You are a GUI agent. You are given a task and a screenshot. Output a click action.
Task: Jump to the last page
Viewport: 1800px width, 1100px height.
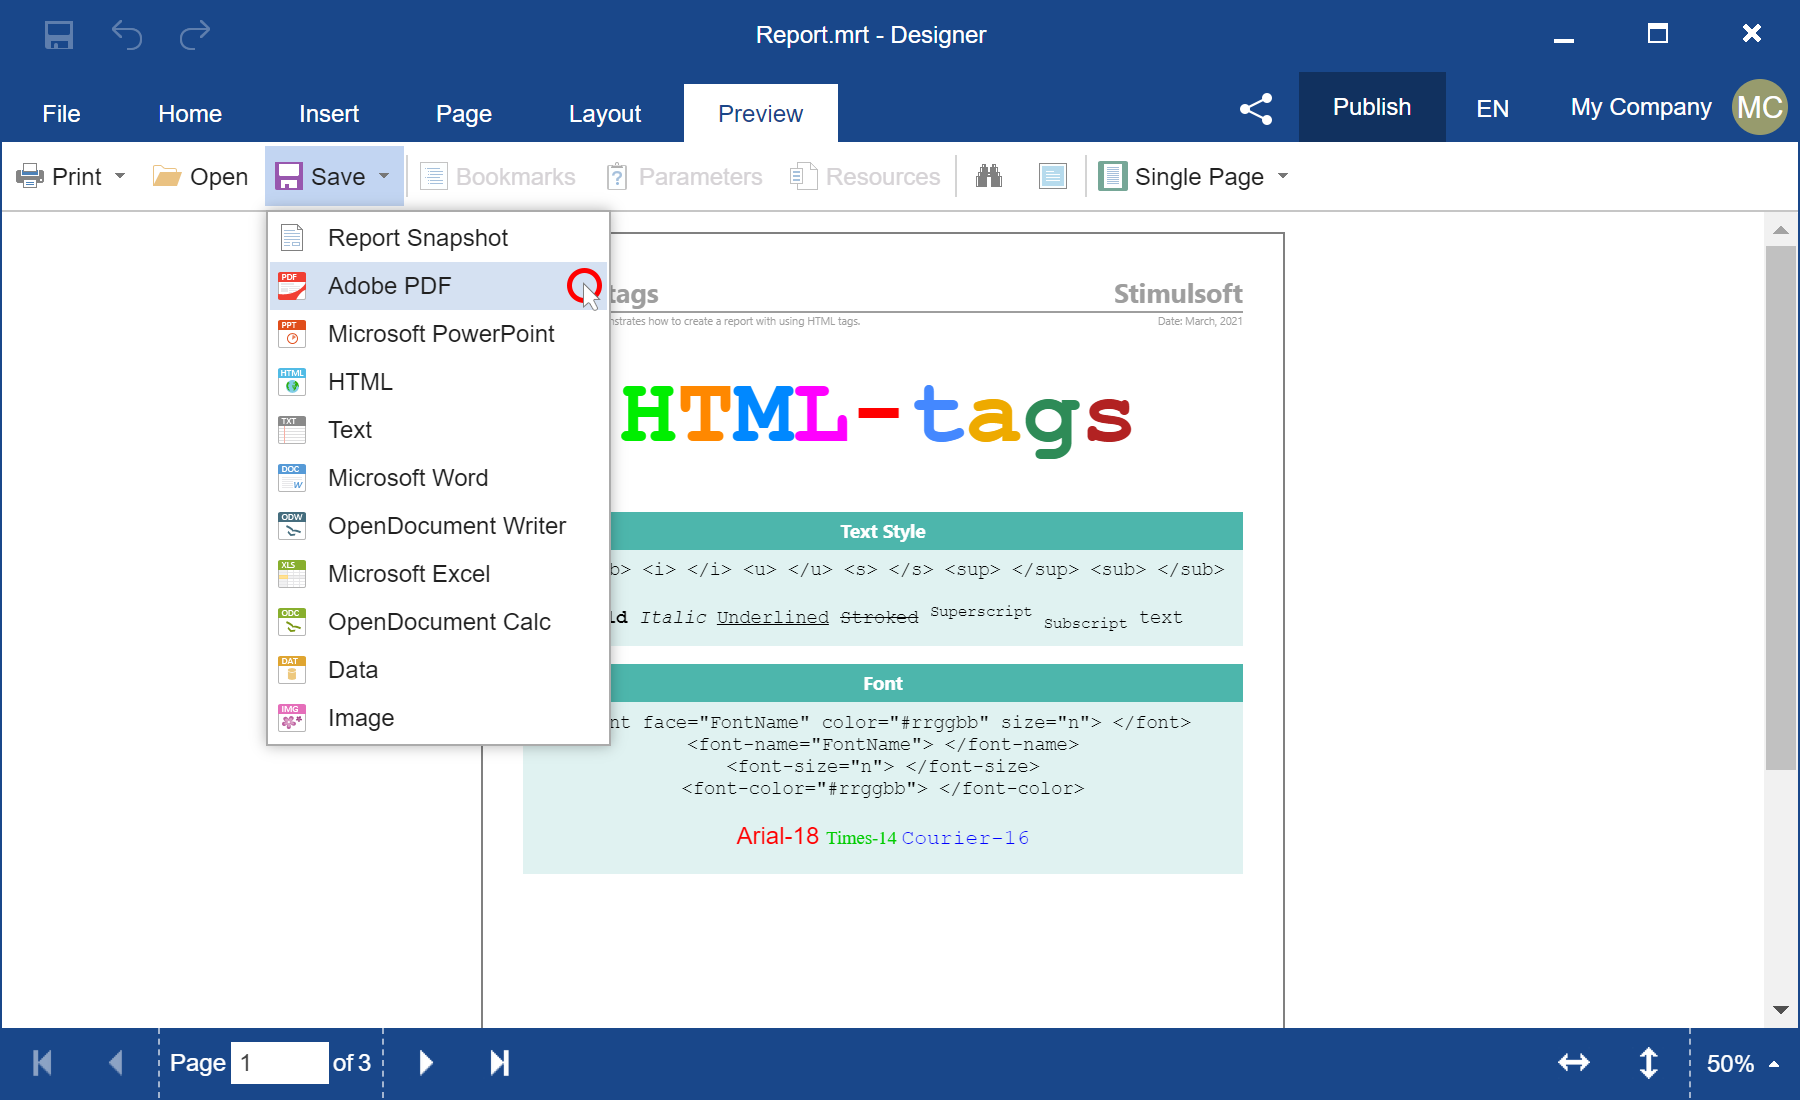(x=500, y=1063)
